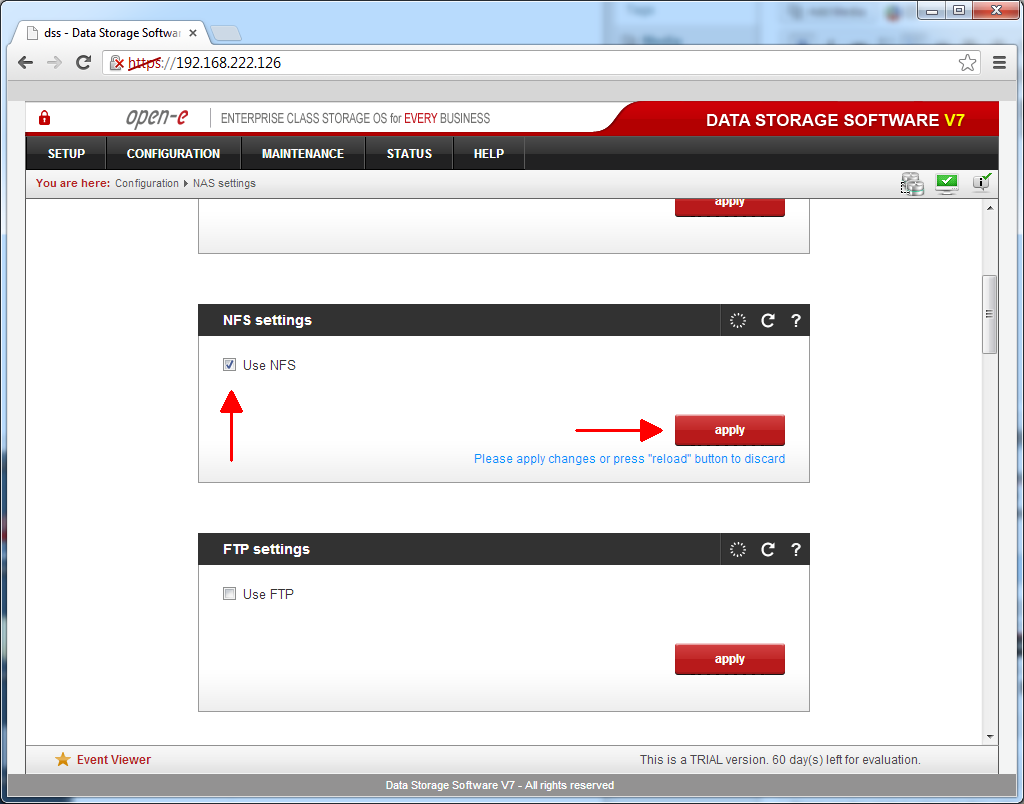Screen dimensions: 1024x804
Task: Click the vertical scrollbar thumb
Action: click(x=990, y=314)
